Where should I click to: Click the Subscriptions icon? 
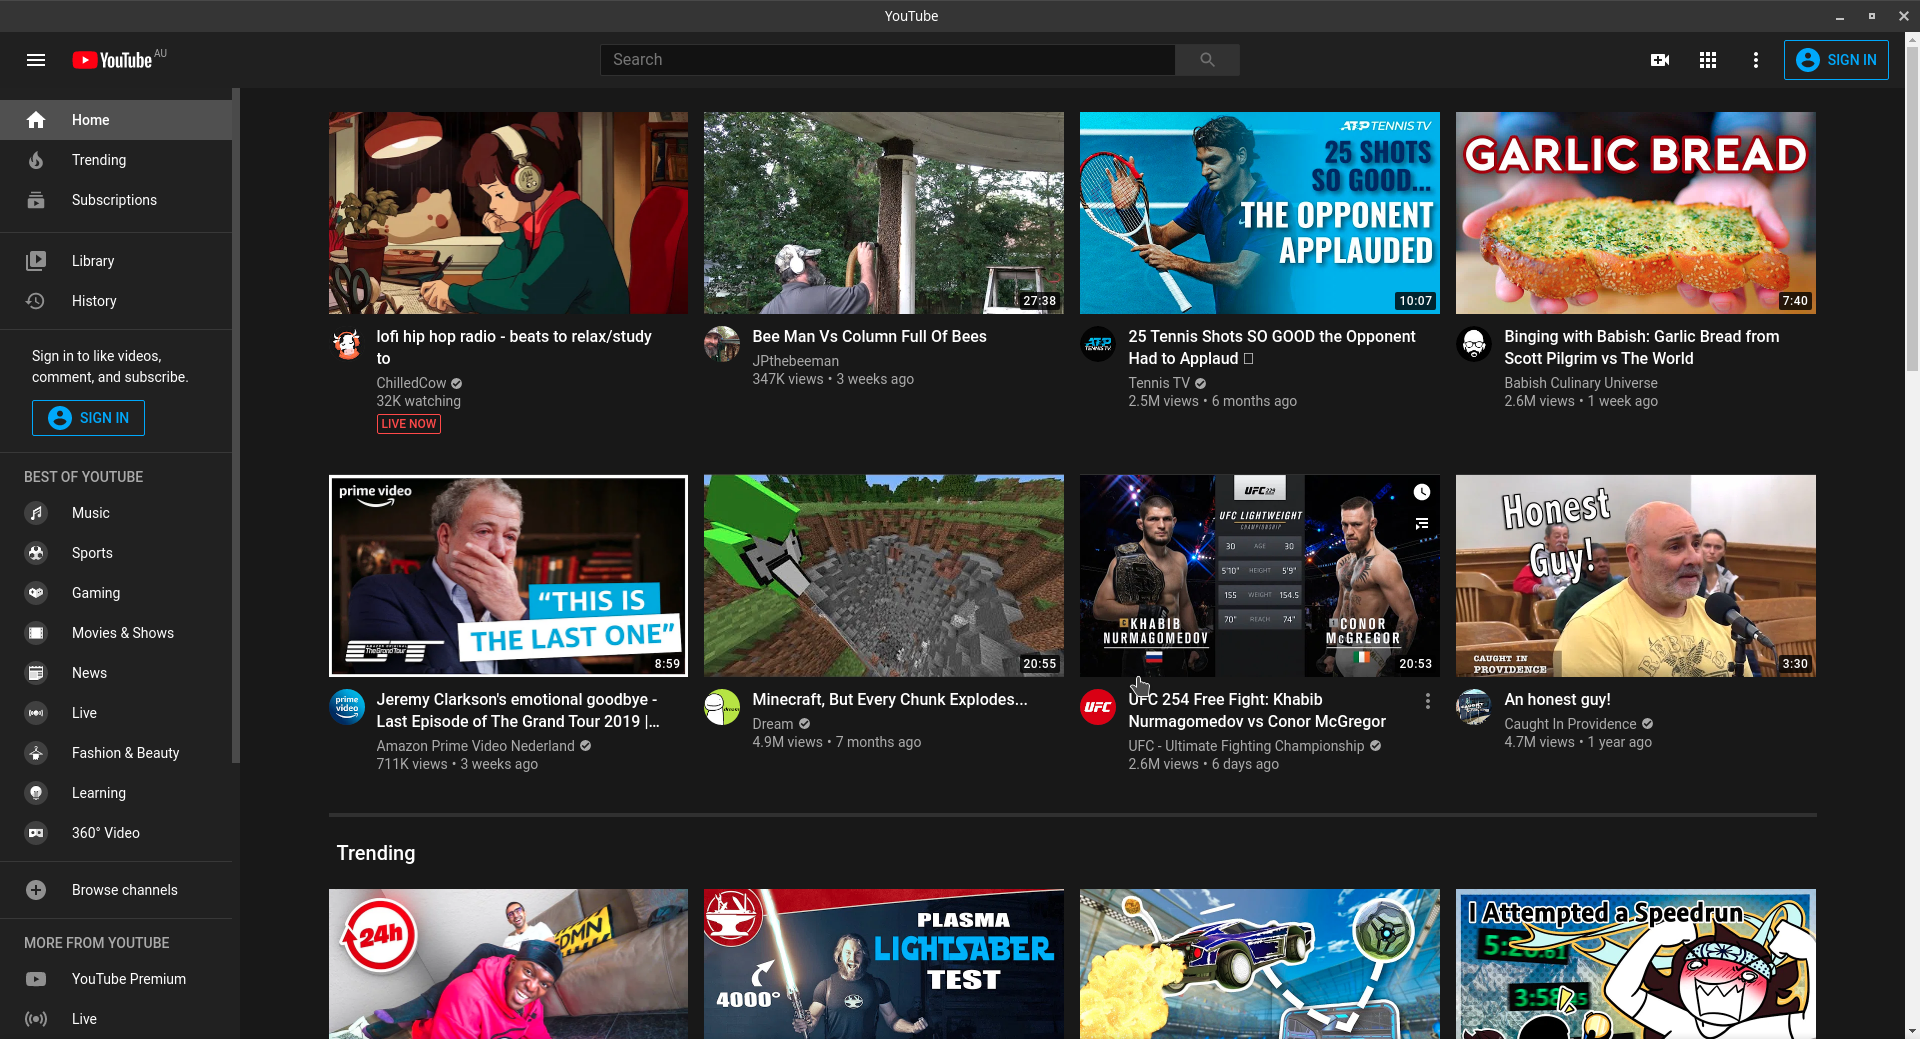(x=36, y=200)
